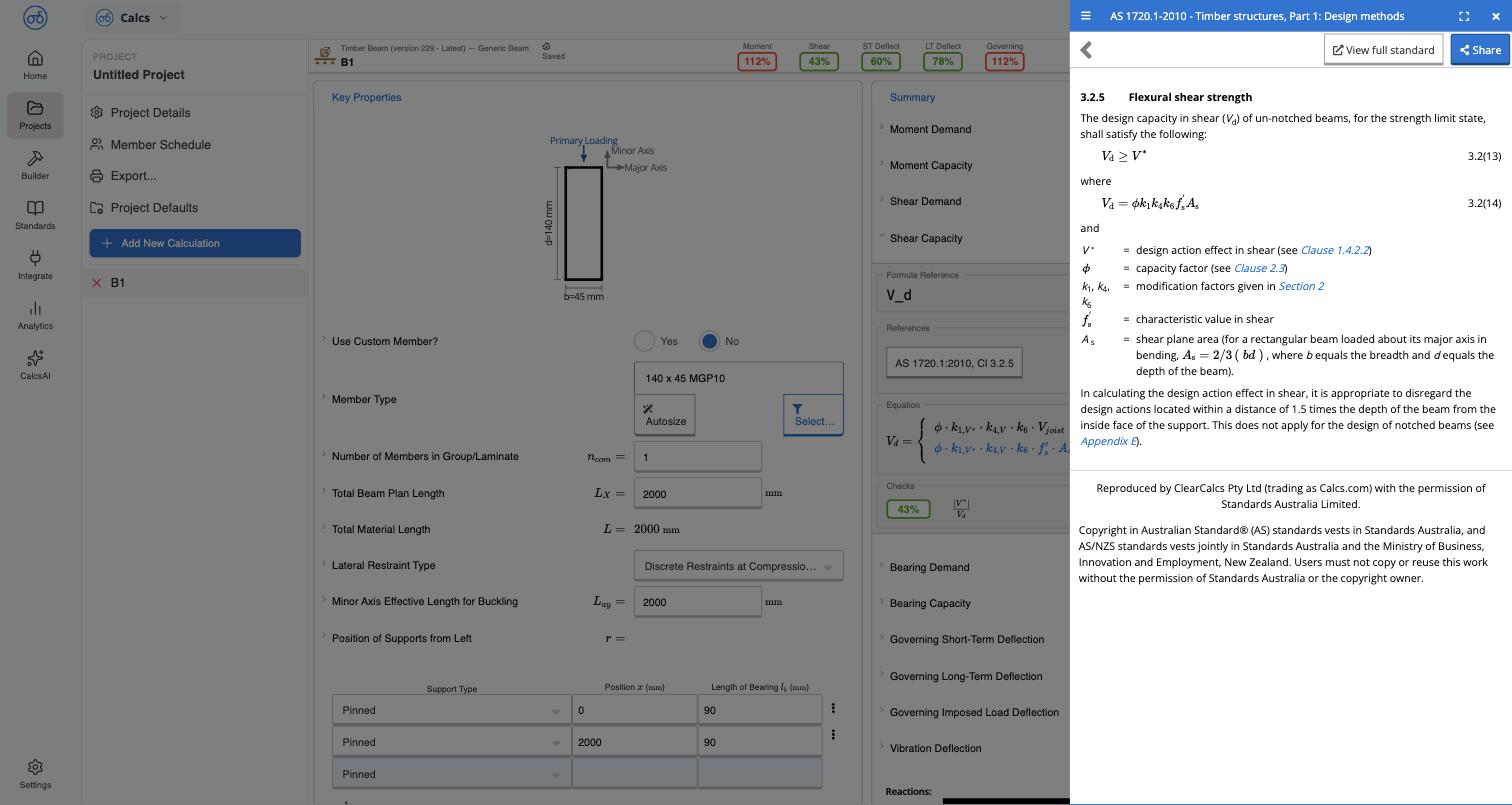Screen dimensions: 1512x805
Task: Collapse Shear Capacity in Summary
Action: [x=926, y=238]
